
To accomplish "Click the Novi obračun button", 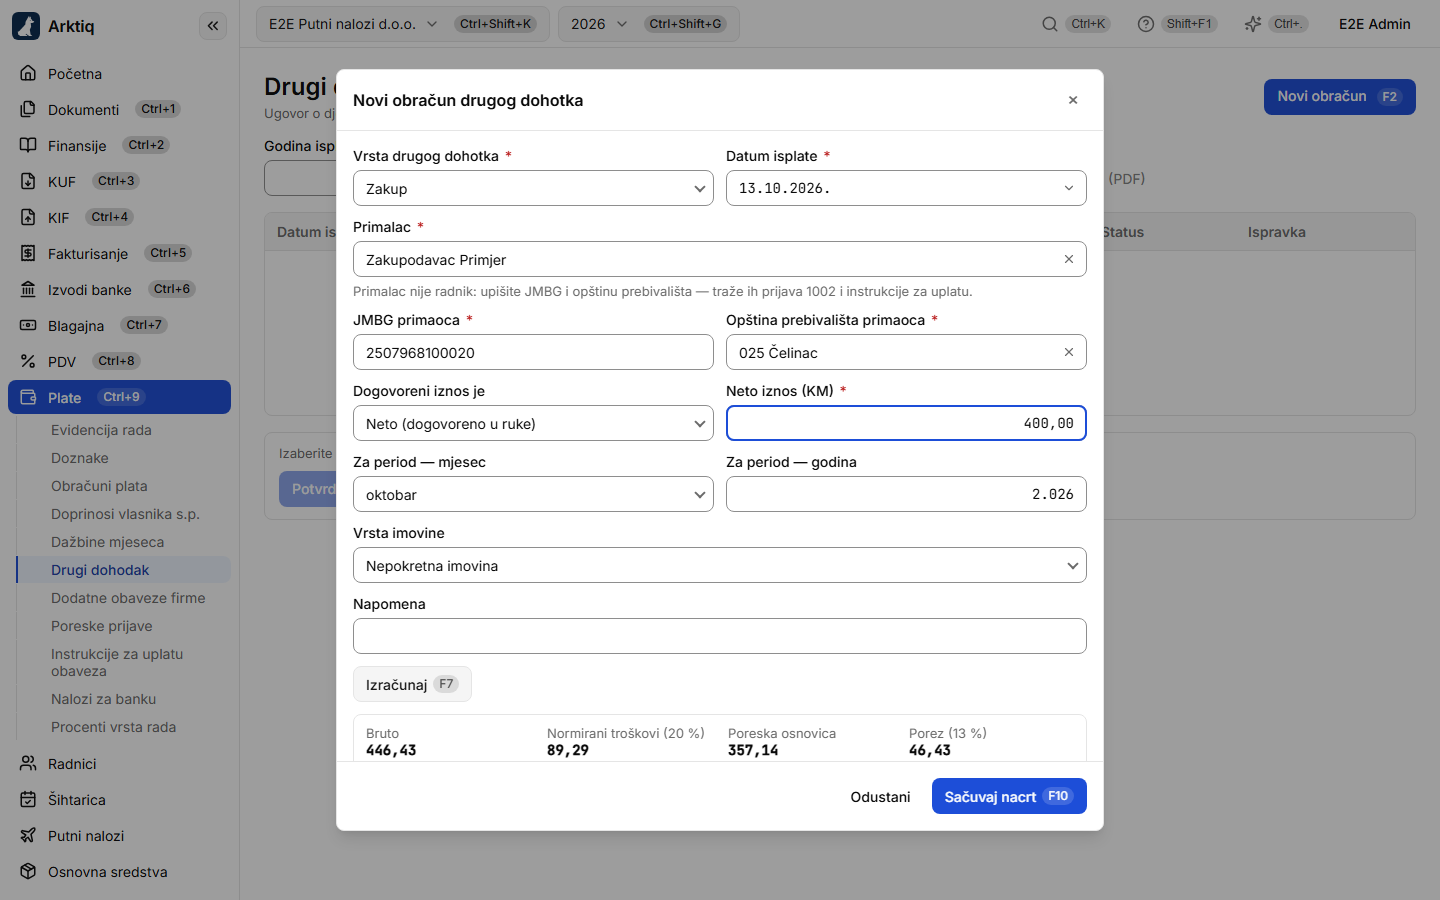I will pyautogui.click(x=1340, y=97).
